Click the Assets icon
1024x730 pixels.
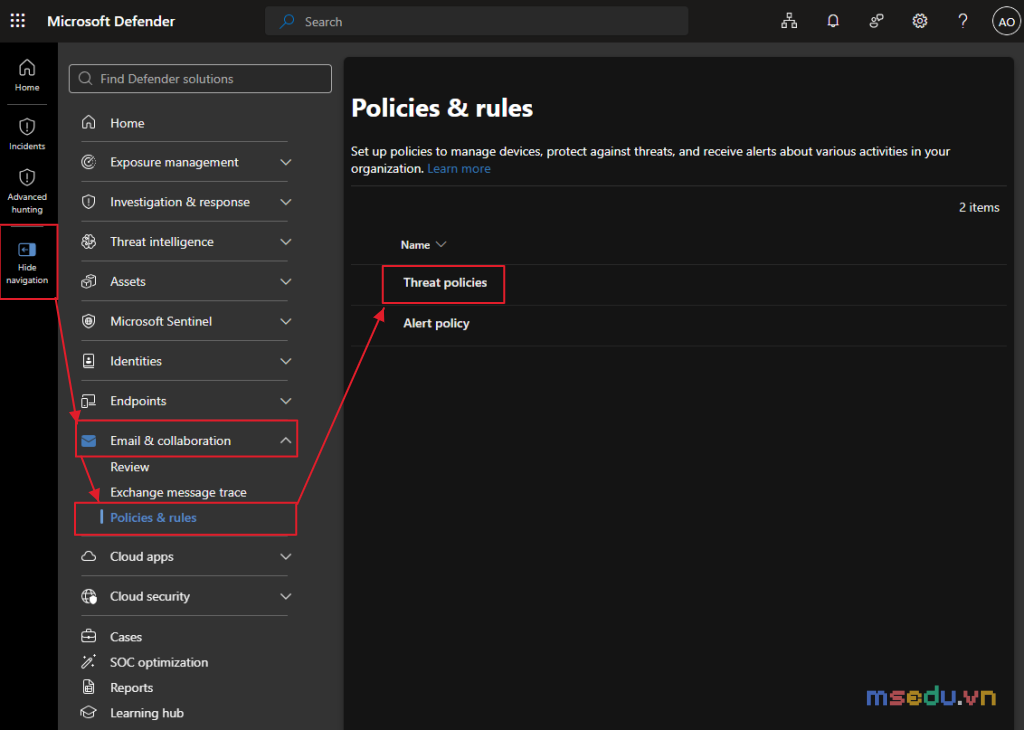[89, 281]
